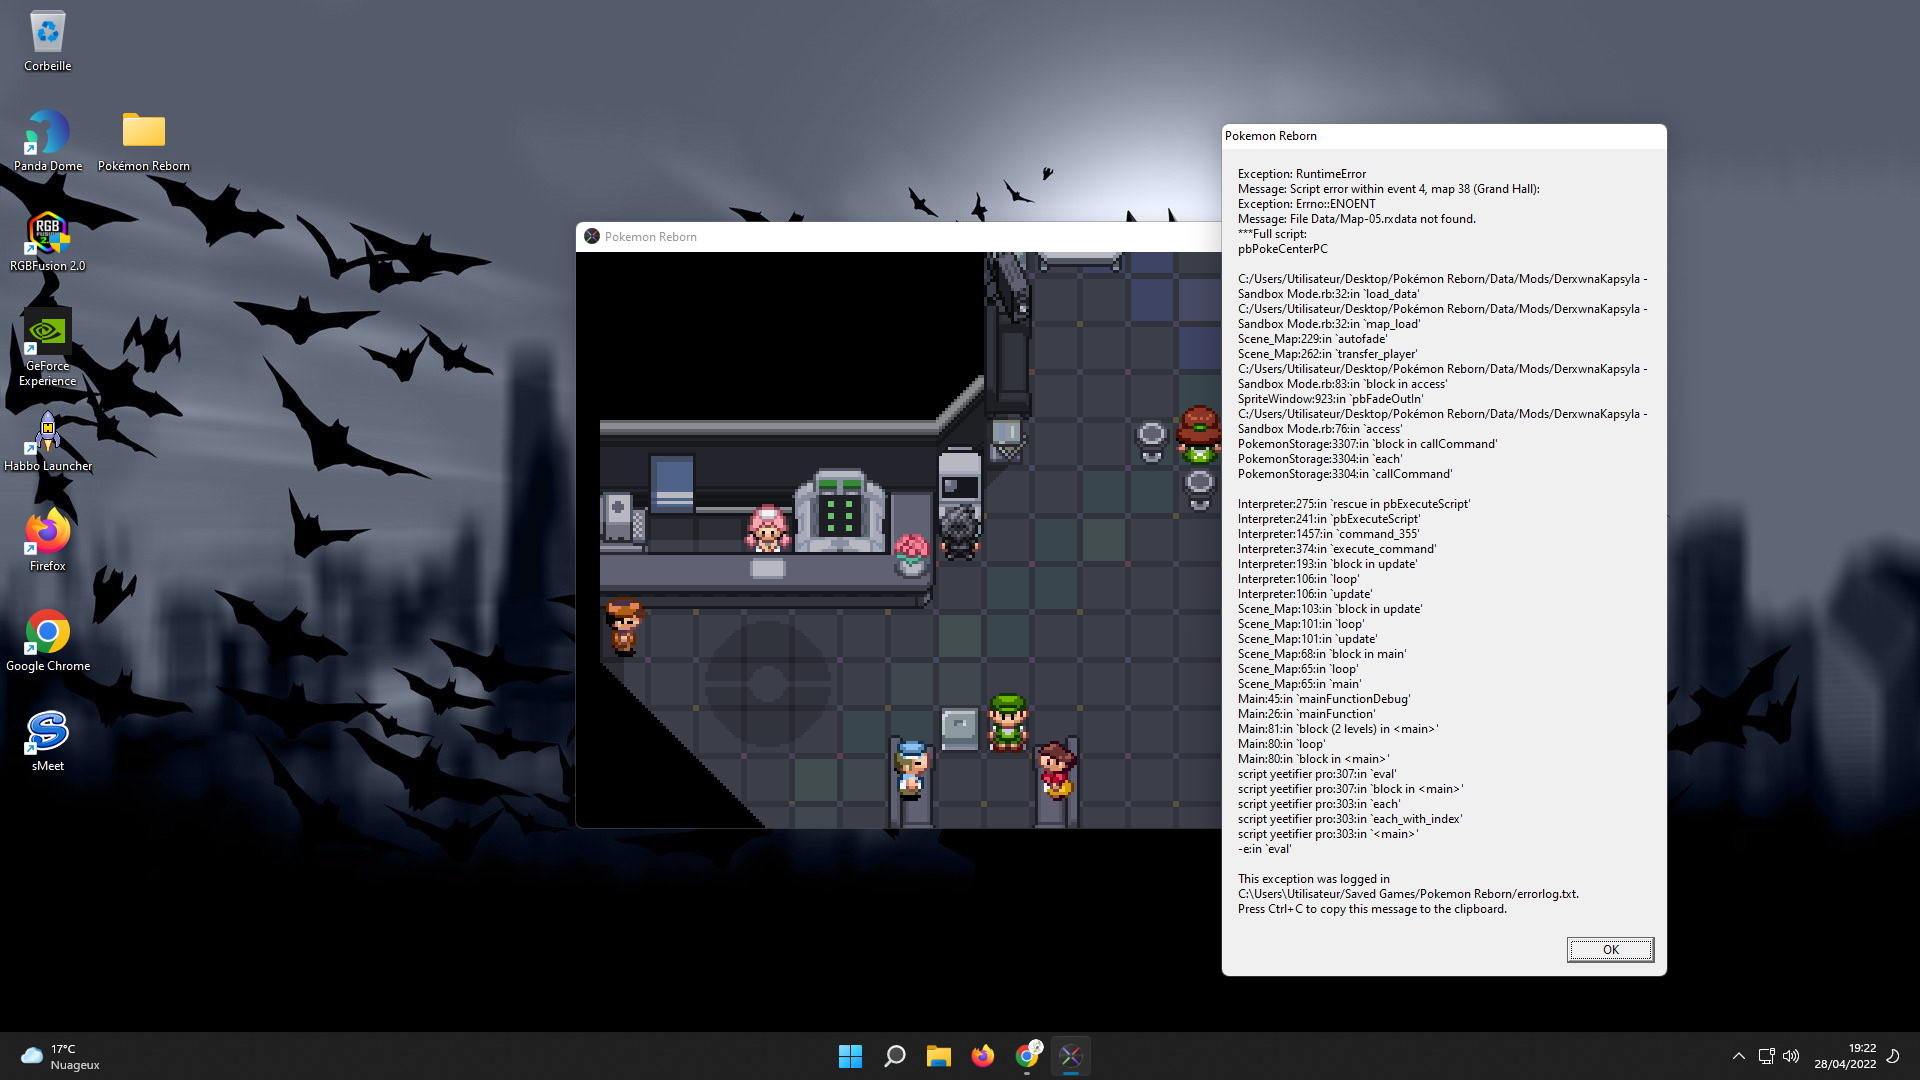Viewport: 1920px width, 1080px height.
Task: Click the errorlog.txt path line in dialog
Action: 1408,894
